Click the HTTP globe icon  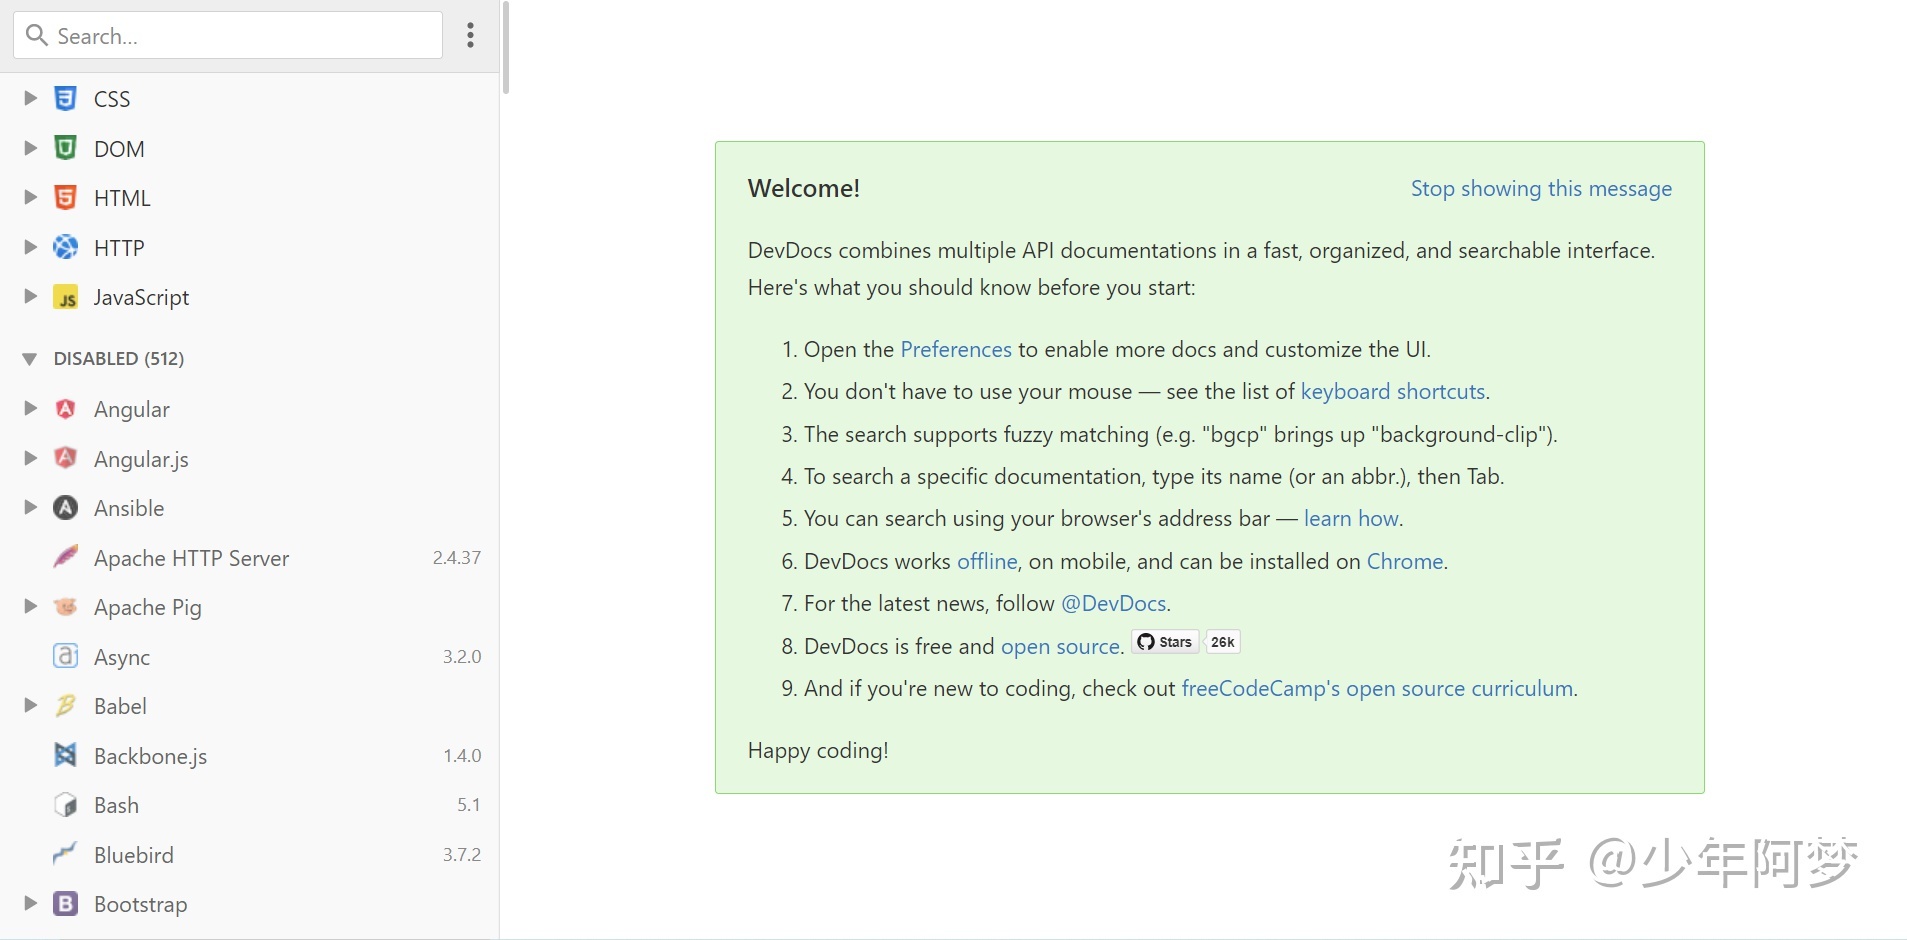pyautogui.click(x=65, y=248)
